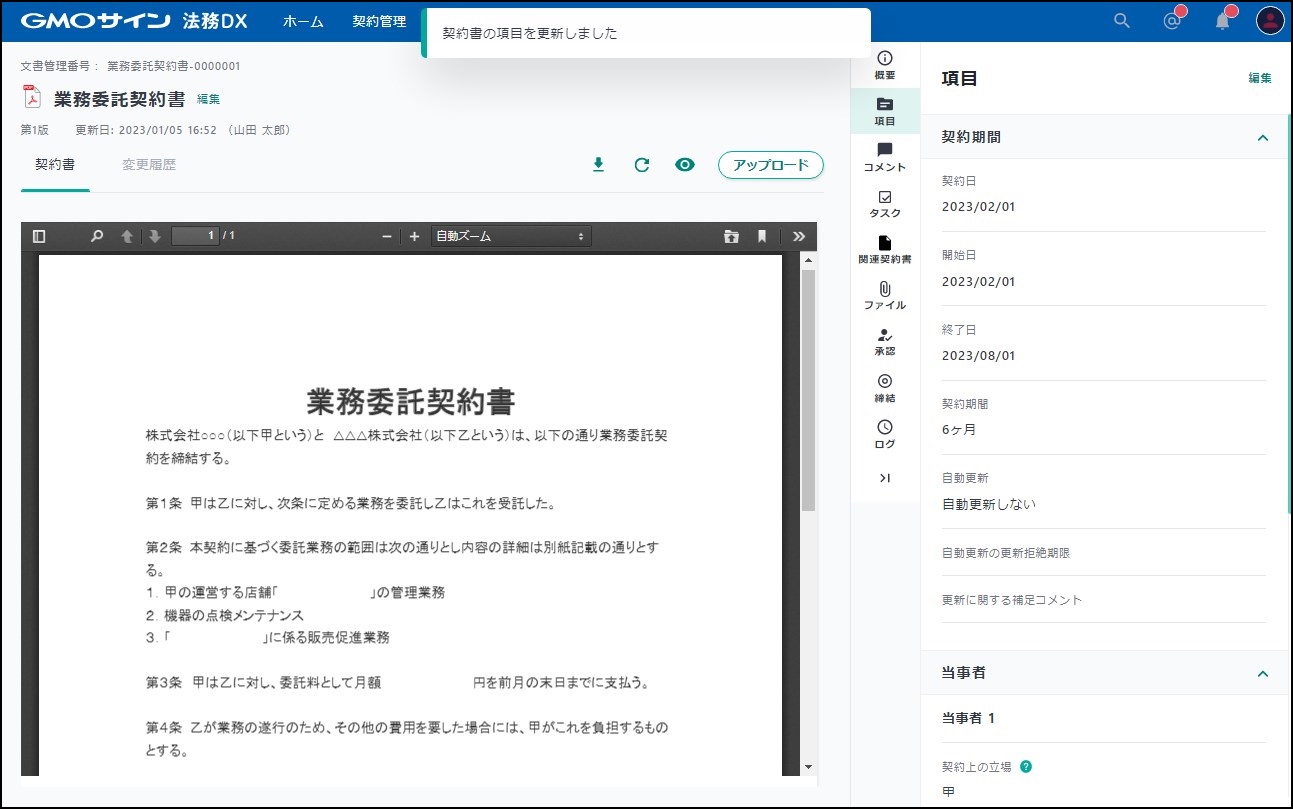Download the contract file icon

point(598,165)
